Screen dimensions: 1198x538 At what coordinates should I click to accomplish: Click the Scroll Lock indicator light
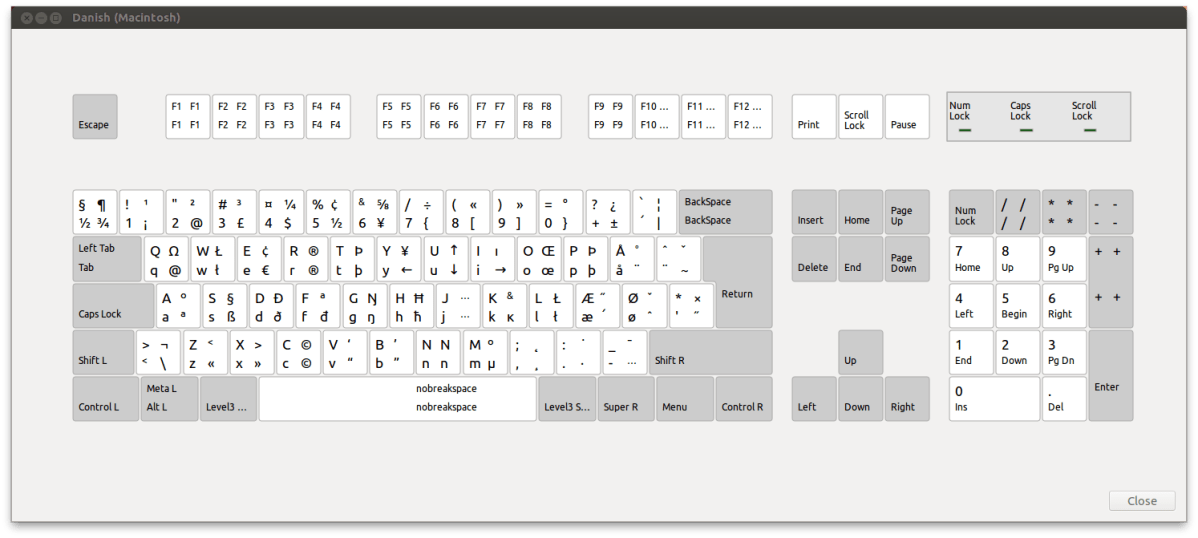(1090, 130)
